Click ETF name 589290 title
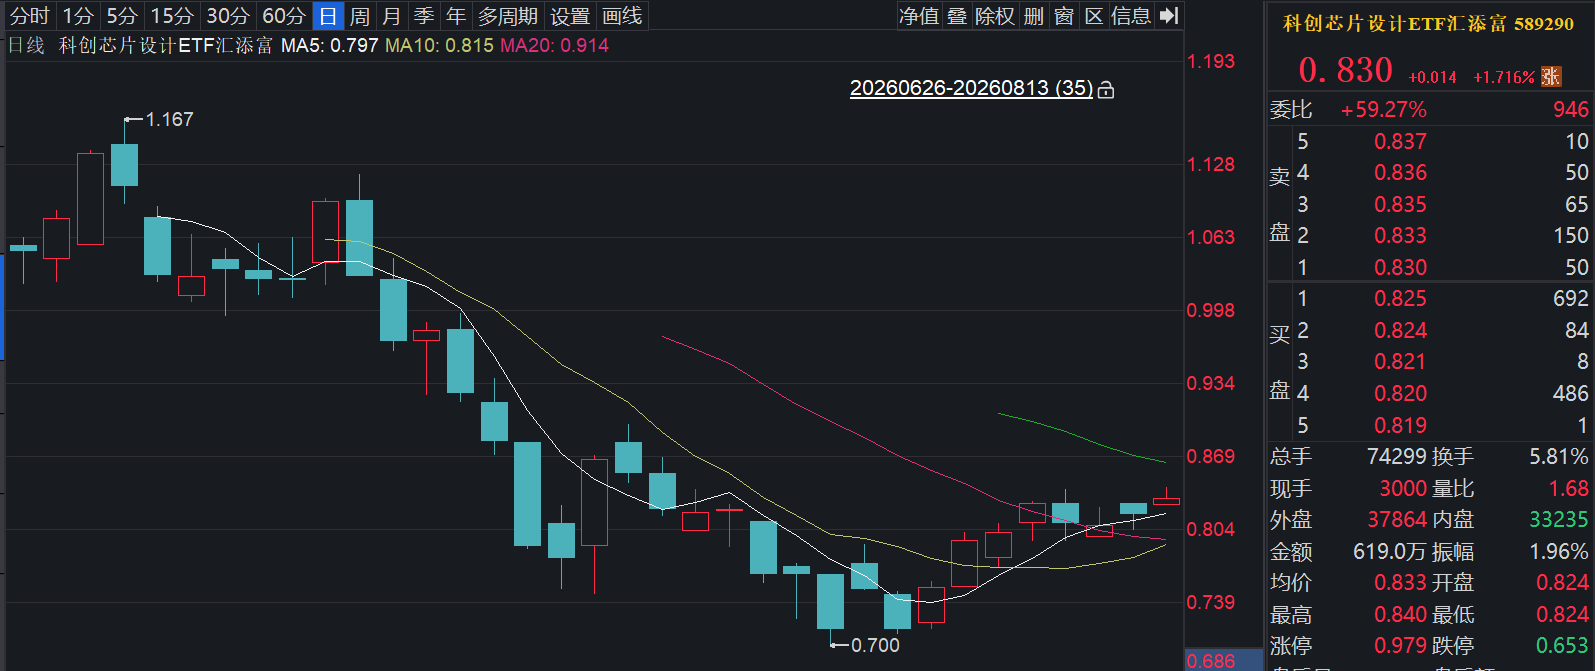This screenshot has height=671, width=1595. tap(1428, 23)
